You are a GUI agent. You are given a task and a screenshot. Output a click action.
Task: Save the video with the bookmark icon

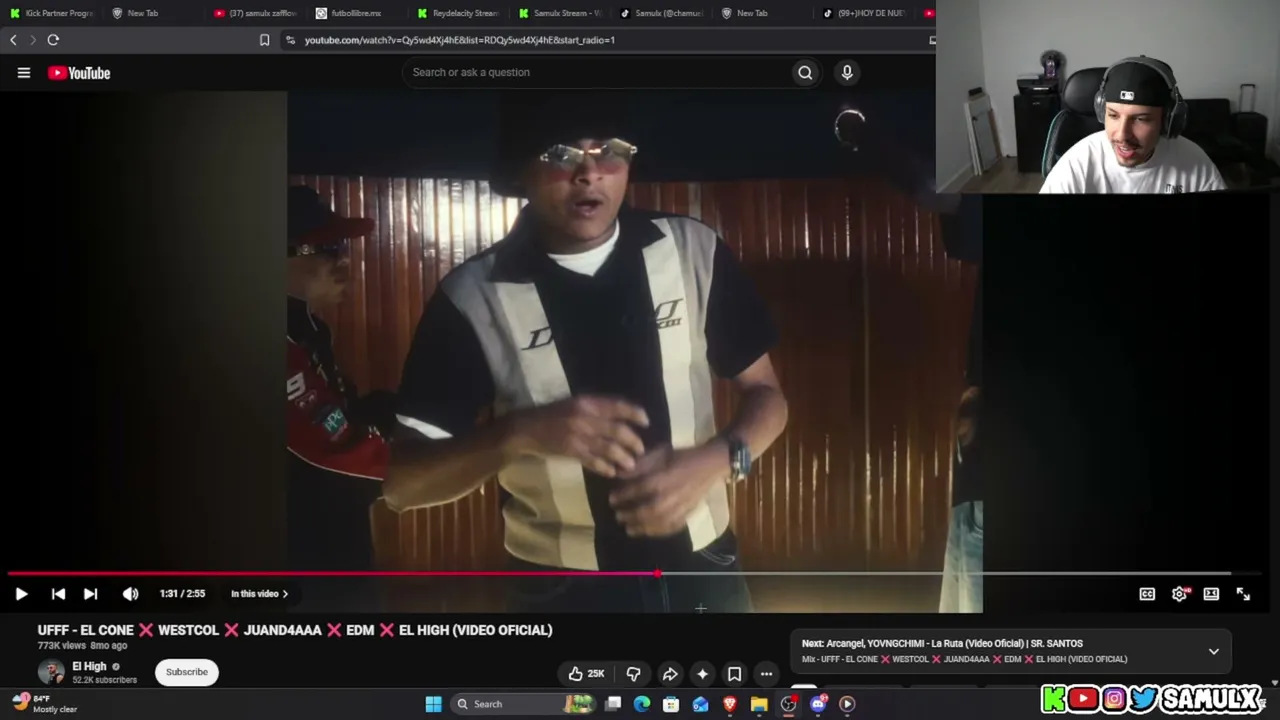point(734,674)
